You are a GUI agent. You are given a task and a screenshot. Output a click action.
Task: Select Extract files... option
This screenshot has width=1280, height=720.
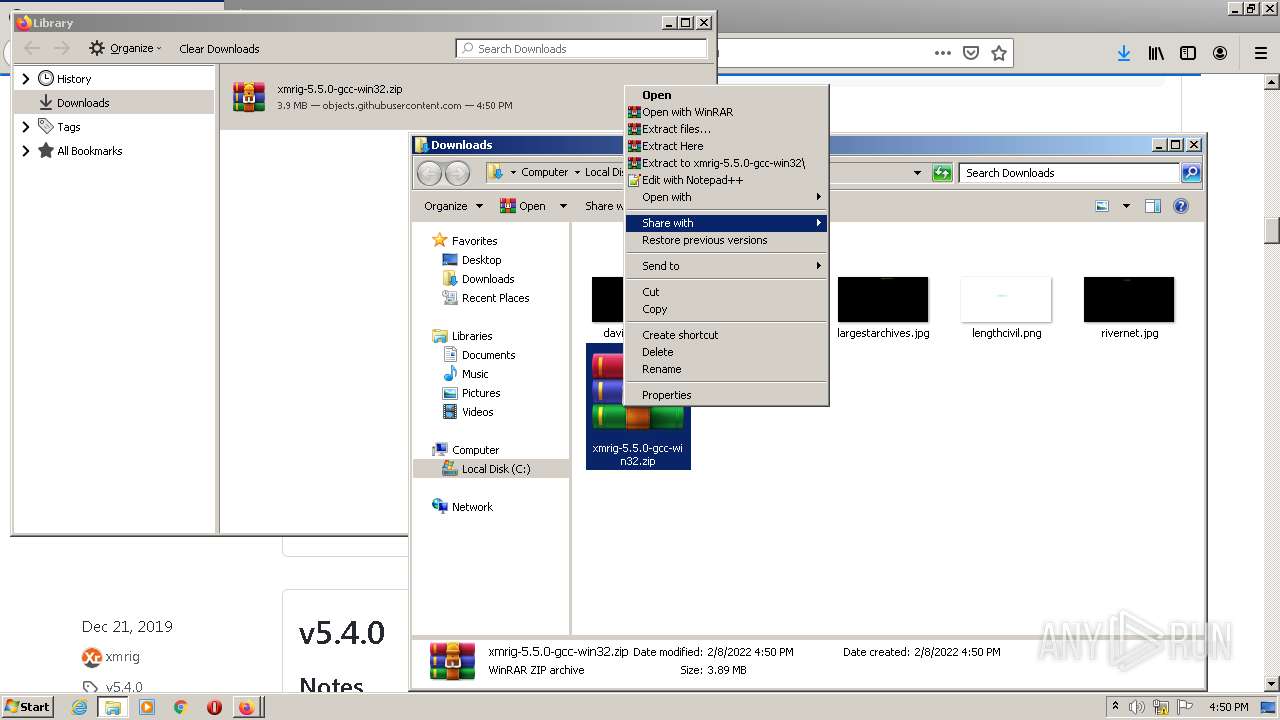pyautogui.click(x=726, y=129)
